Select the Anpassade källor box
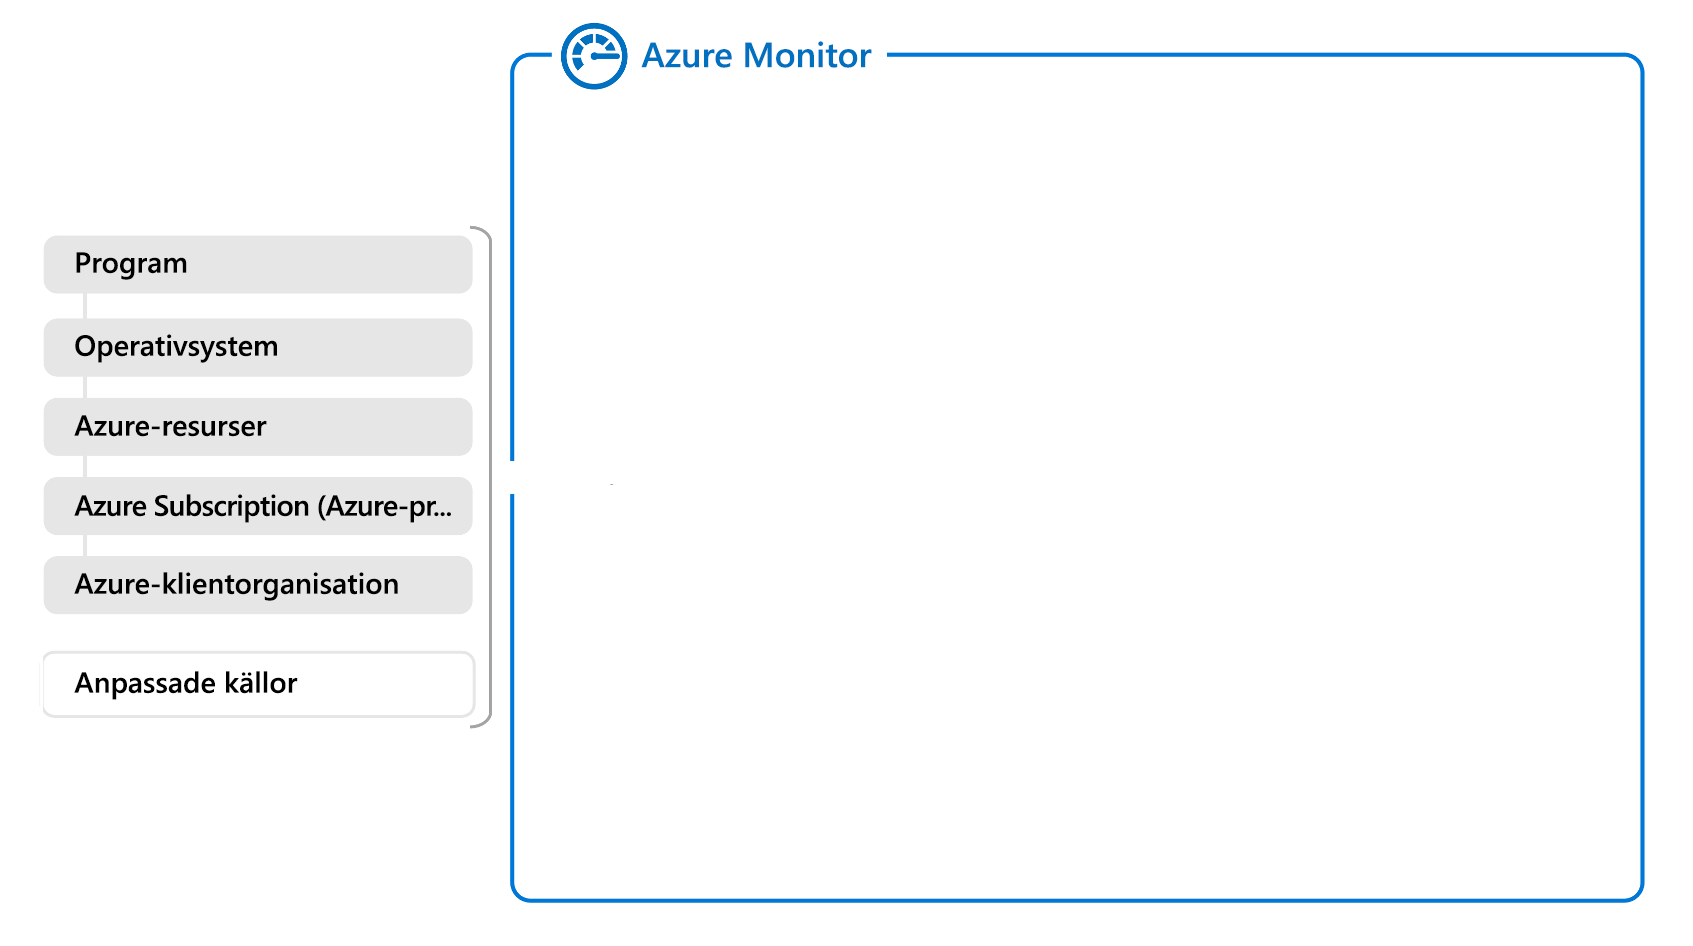The width and height of the screenshot is (1693, 946). point(258,684)
